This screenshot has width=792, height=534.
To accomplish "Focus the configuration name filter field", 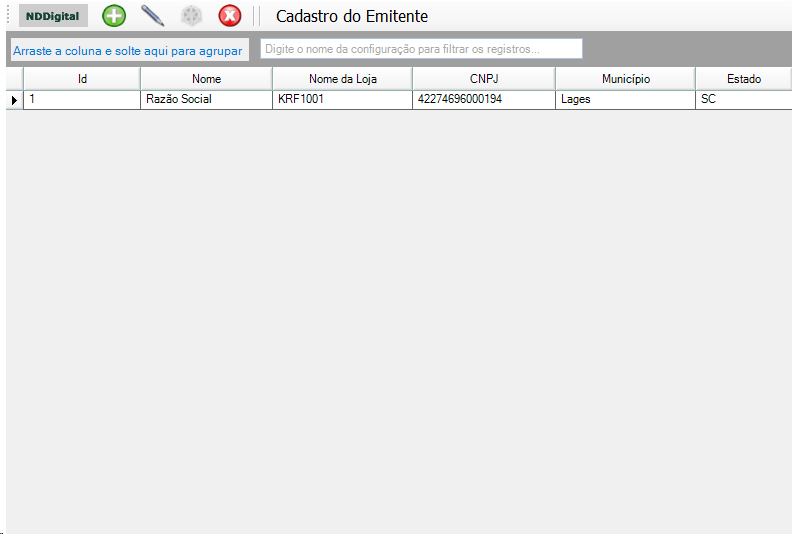I will pyautogui.click(x=421, y=49).
